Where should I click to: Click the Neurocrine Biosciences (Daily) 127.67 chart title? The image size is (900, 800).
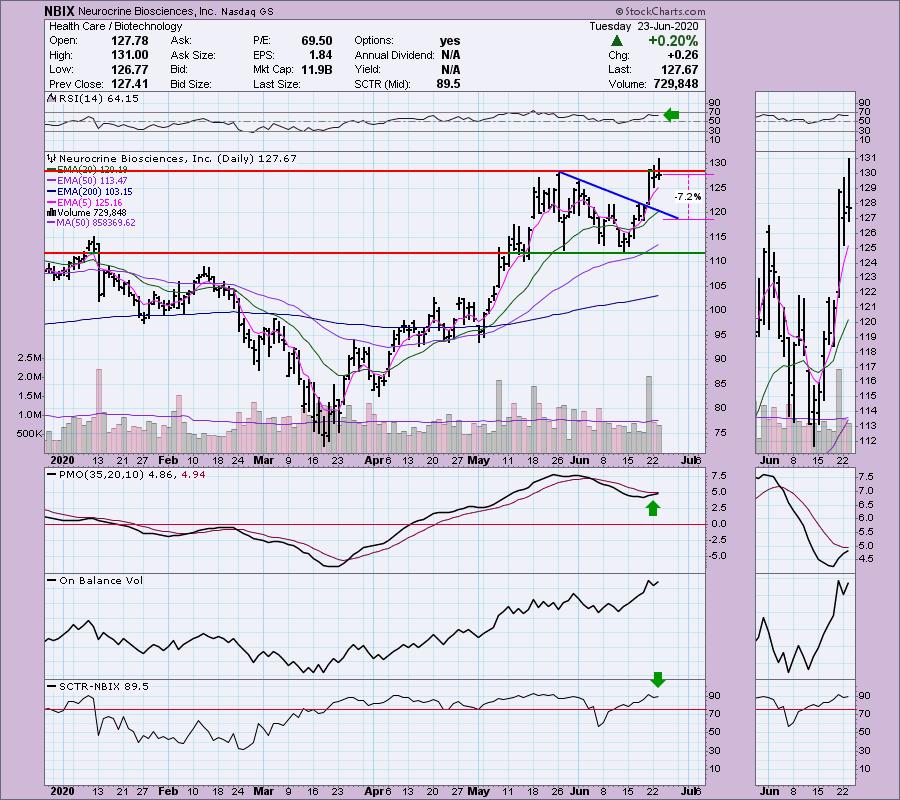pos(178,158)
